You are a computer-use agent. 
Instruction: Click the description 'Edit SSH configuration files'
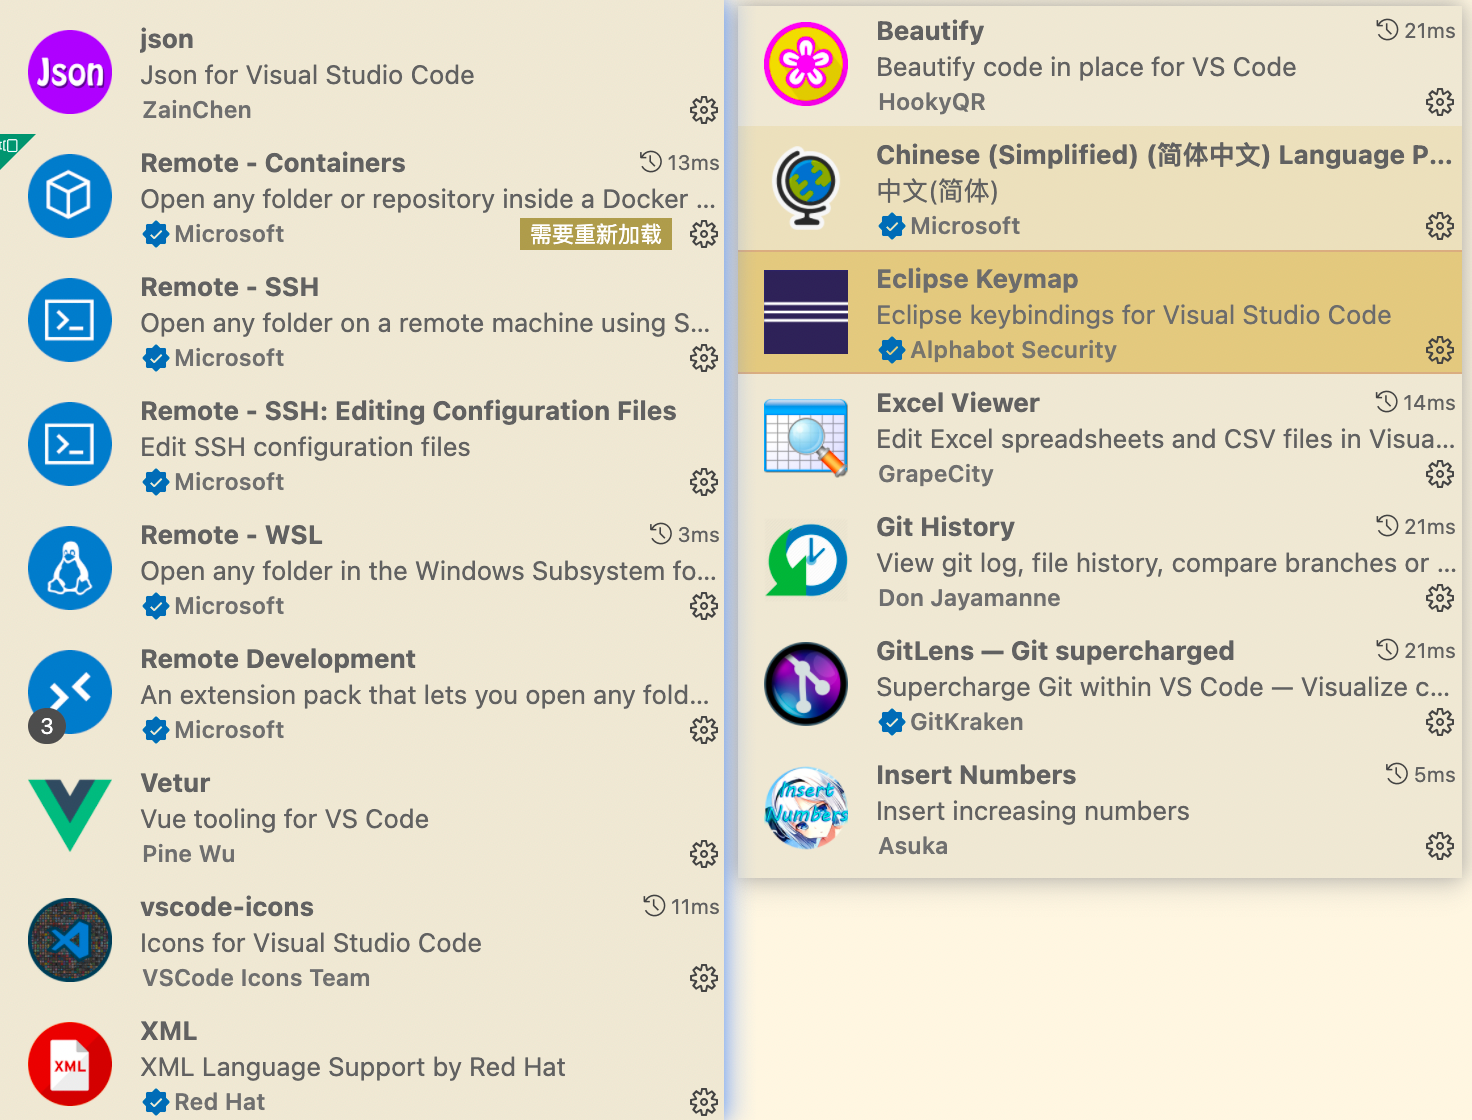(x=306, y=447)
